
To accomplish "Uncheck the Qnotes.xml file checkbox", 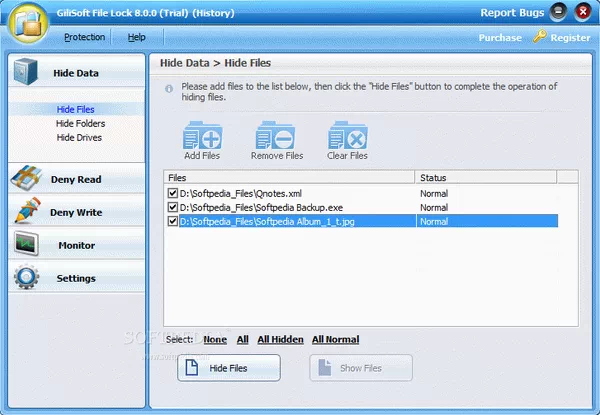I will click(x=173, y=192).
